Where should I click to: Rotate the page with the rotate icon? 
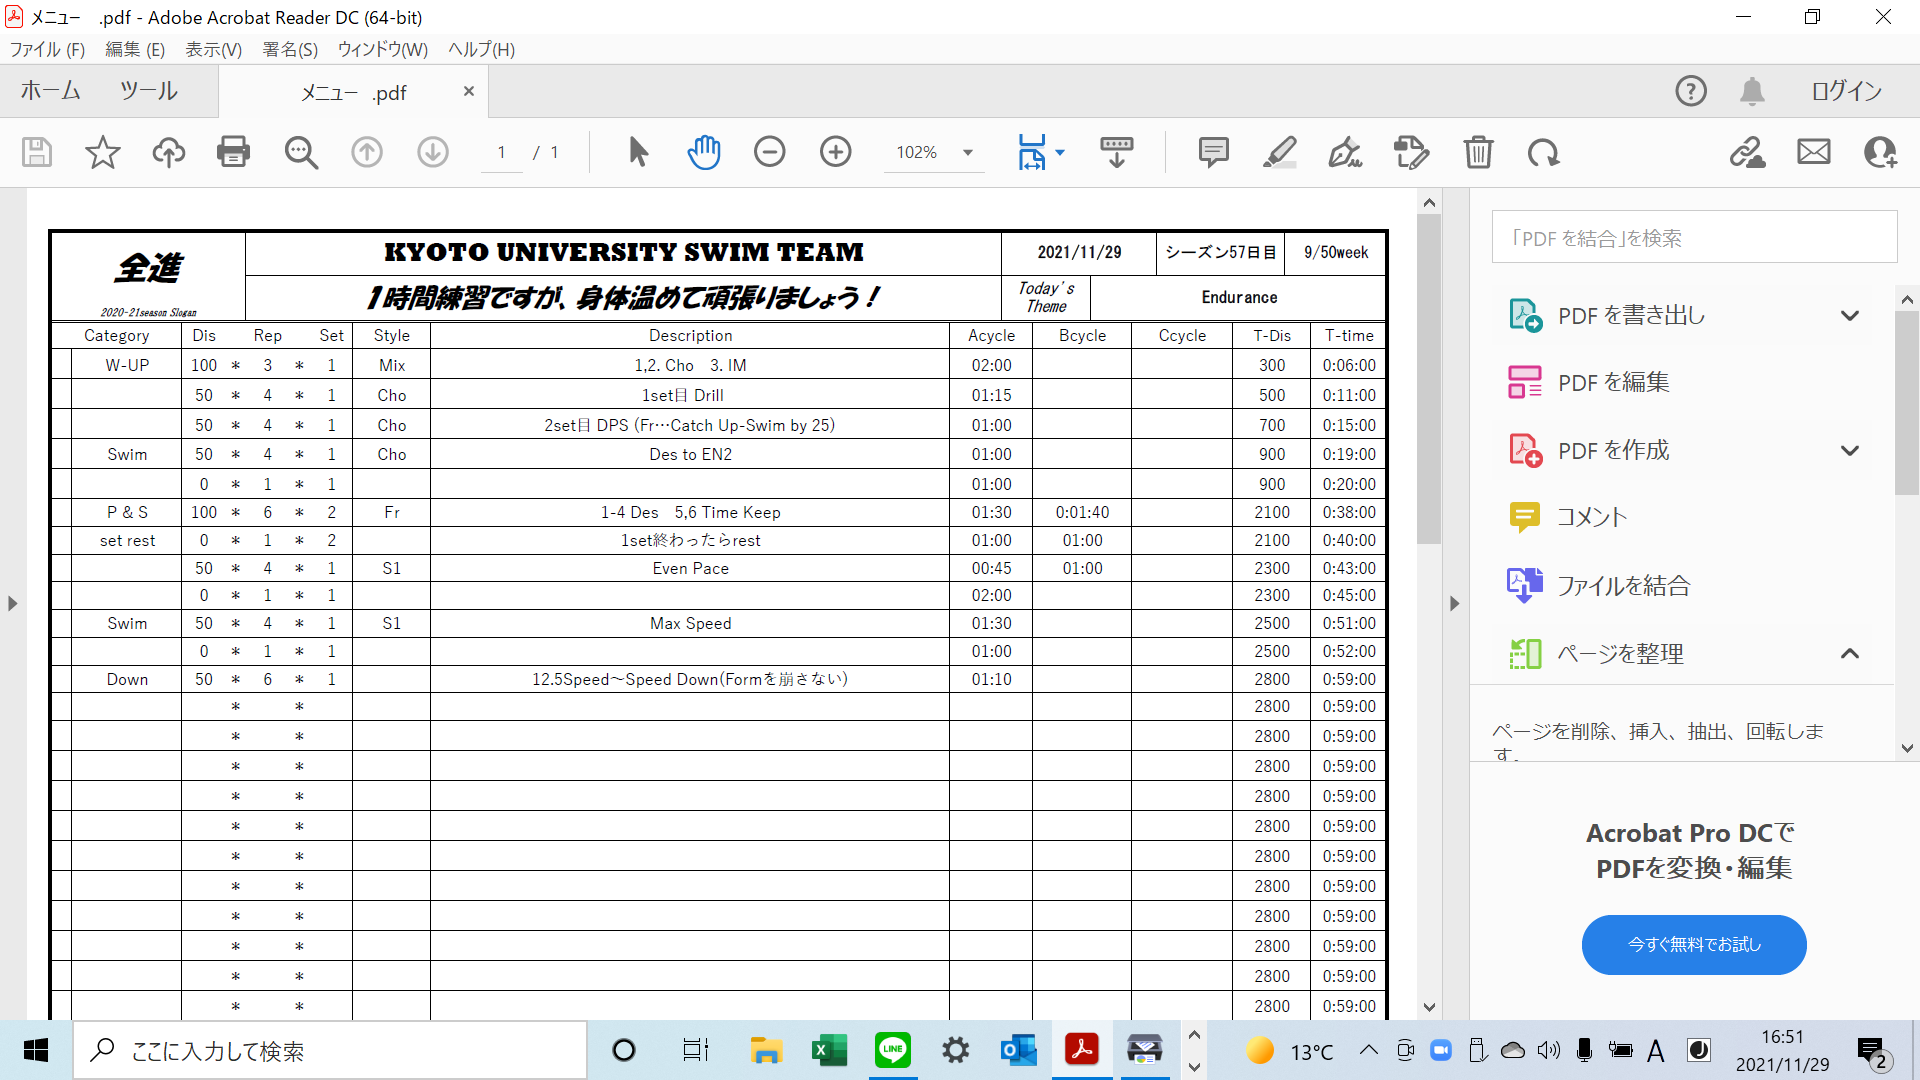1543,152
